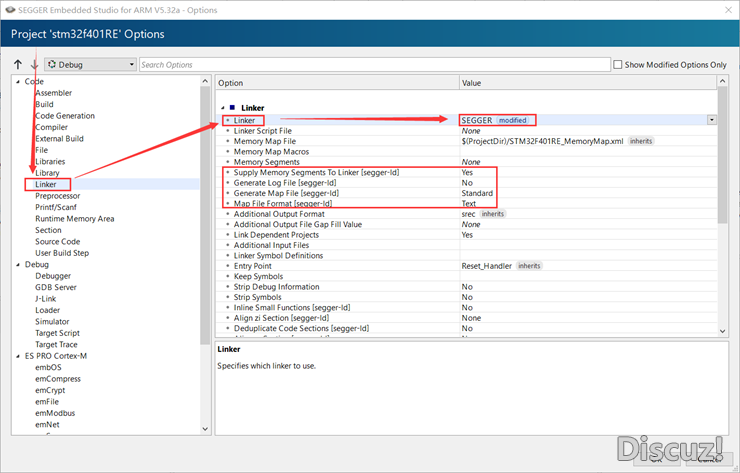Select Simulator category
This screenshot has width=740, height=473.
pos(52,321)
